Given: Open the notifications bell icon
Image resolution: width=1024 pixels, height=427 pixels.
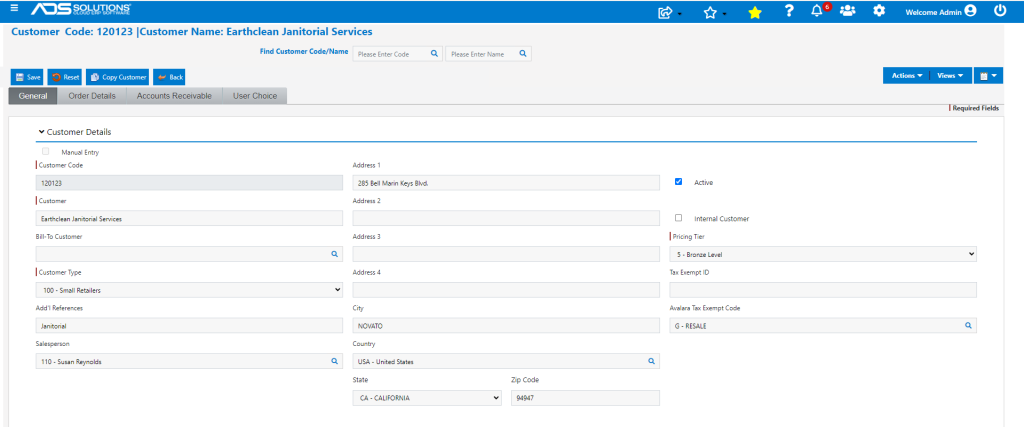Looking at the screenshot, I should click(818, 10).
